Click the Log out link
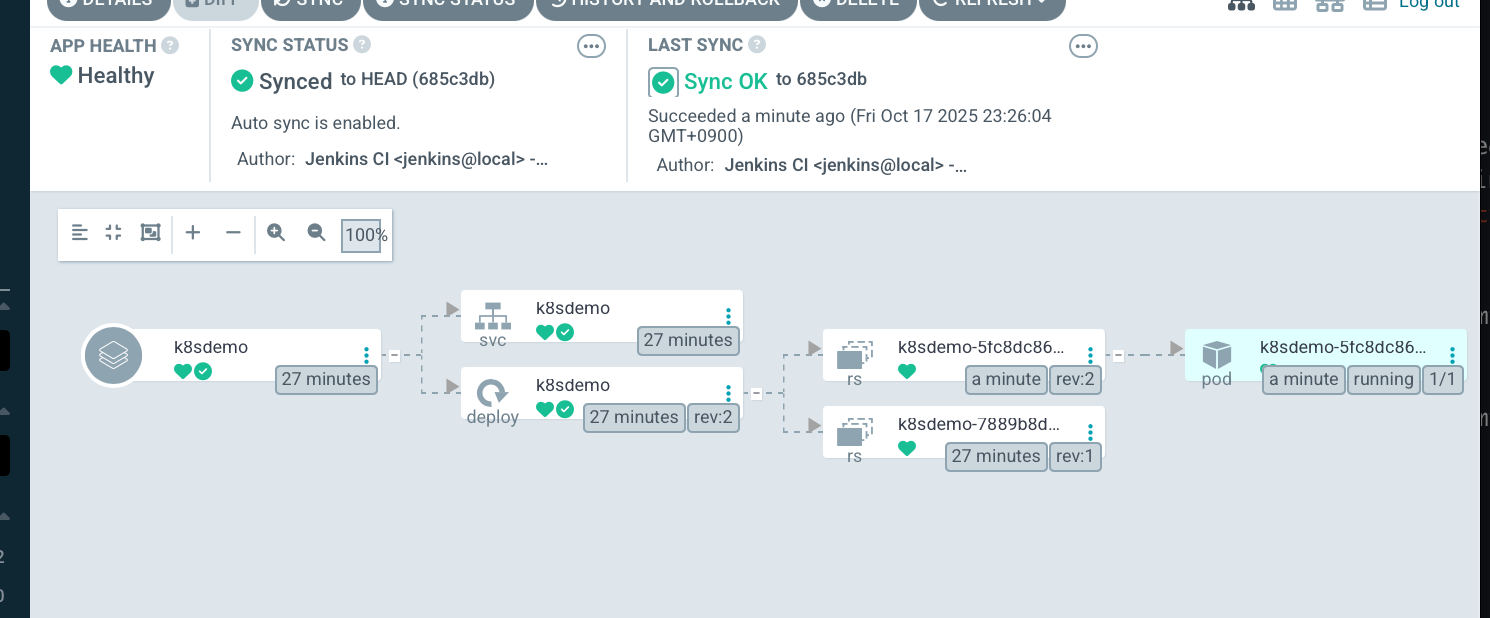The width and height of the screenshot is (1490, 618). [x=1429, y=4]
